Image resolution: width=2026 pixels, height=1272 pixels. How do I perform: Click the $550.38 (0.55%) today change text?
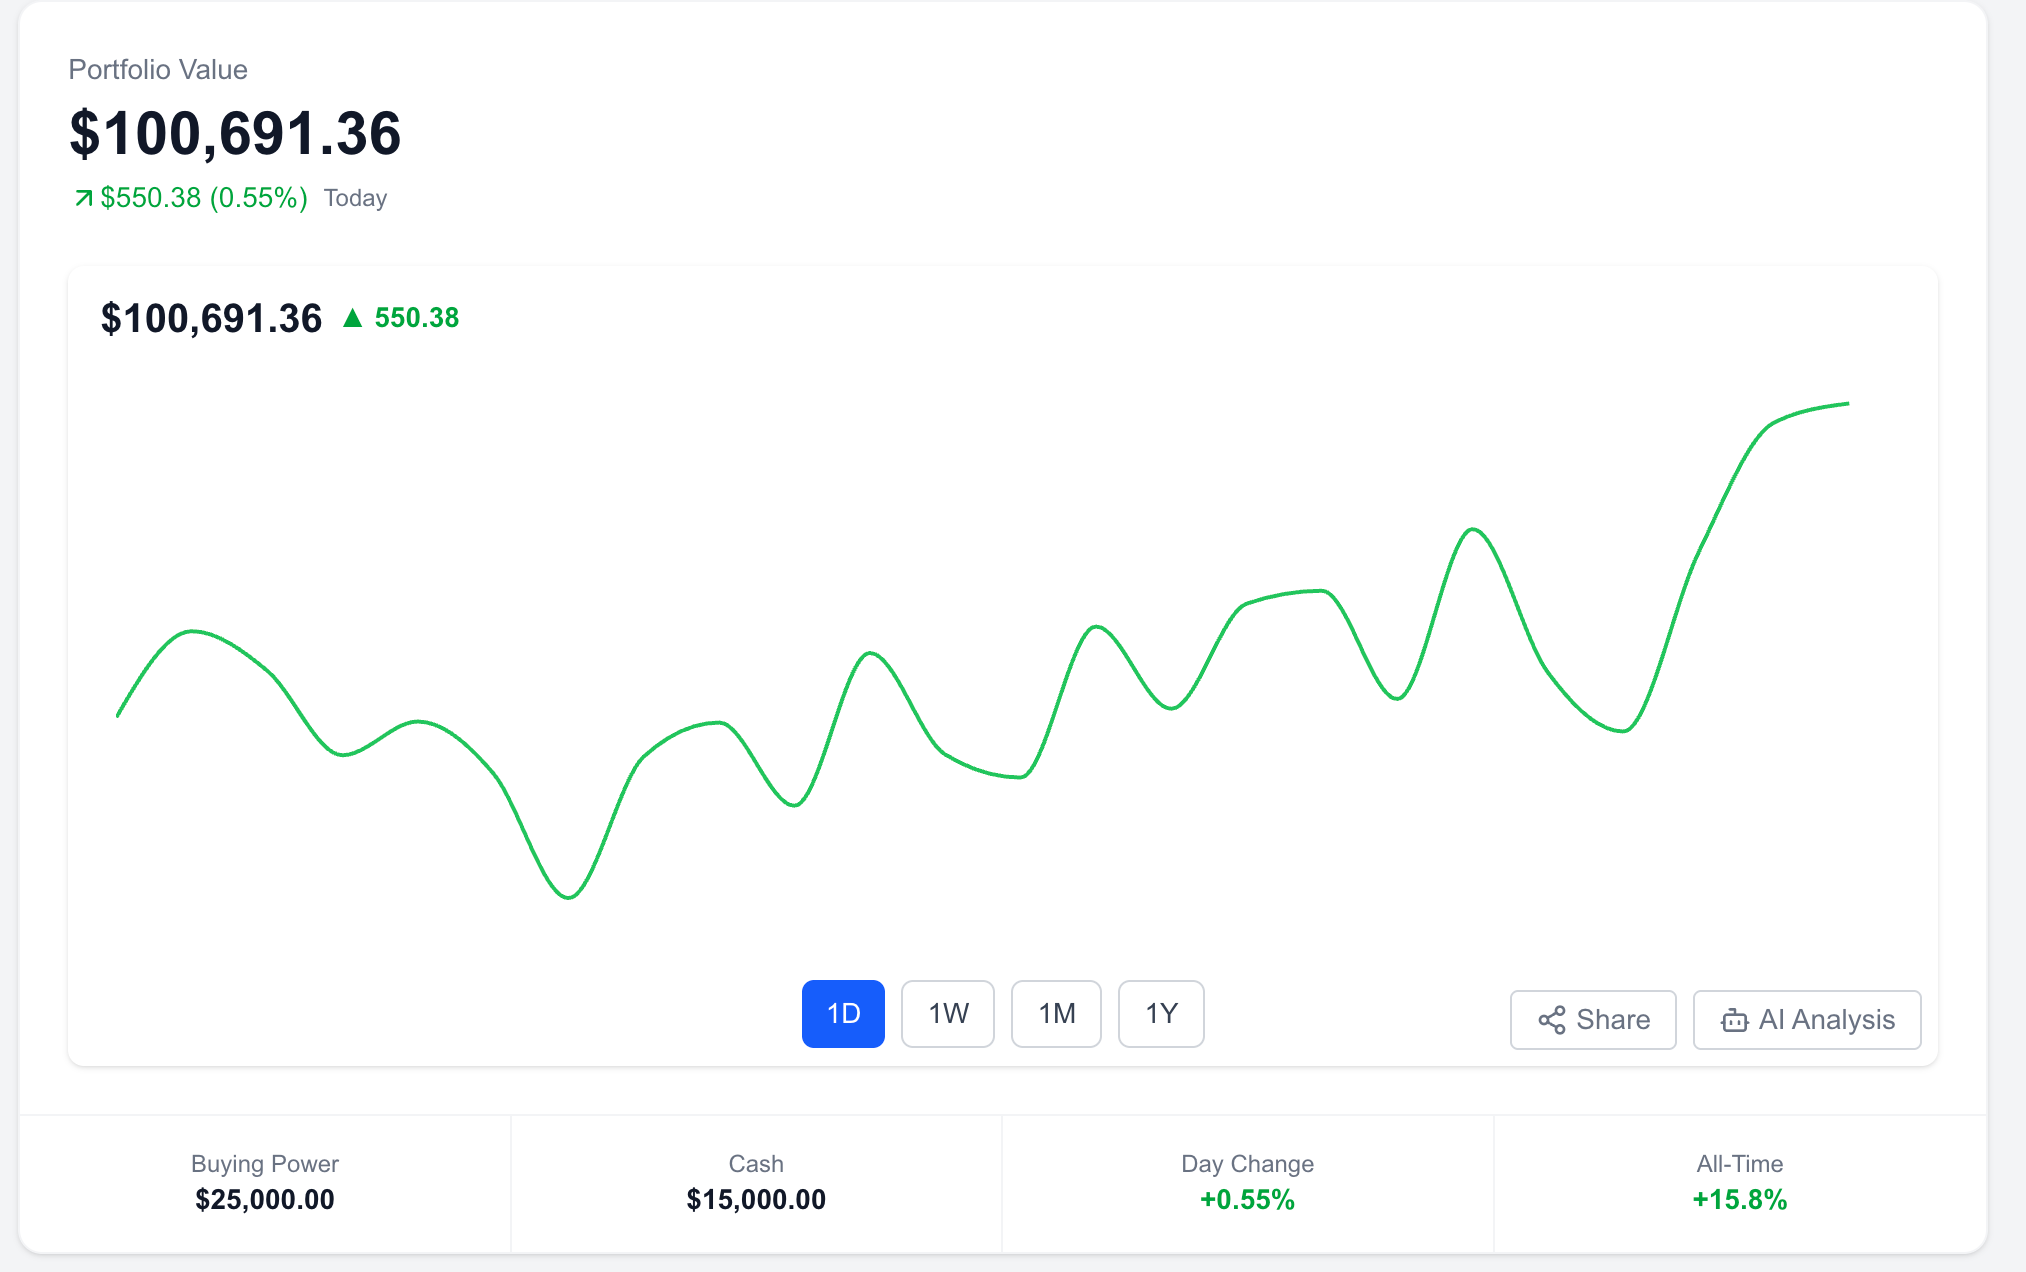(204, 198)
